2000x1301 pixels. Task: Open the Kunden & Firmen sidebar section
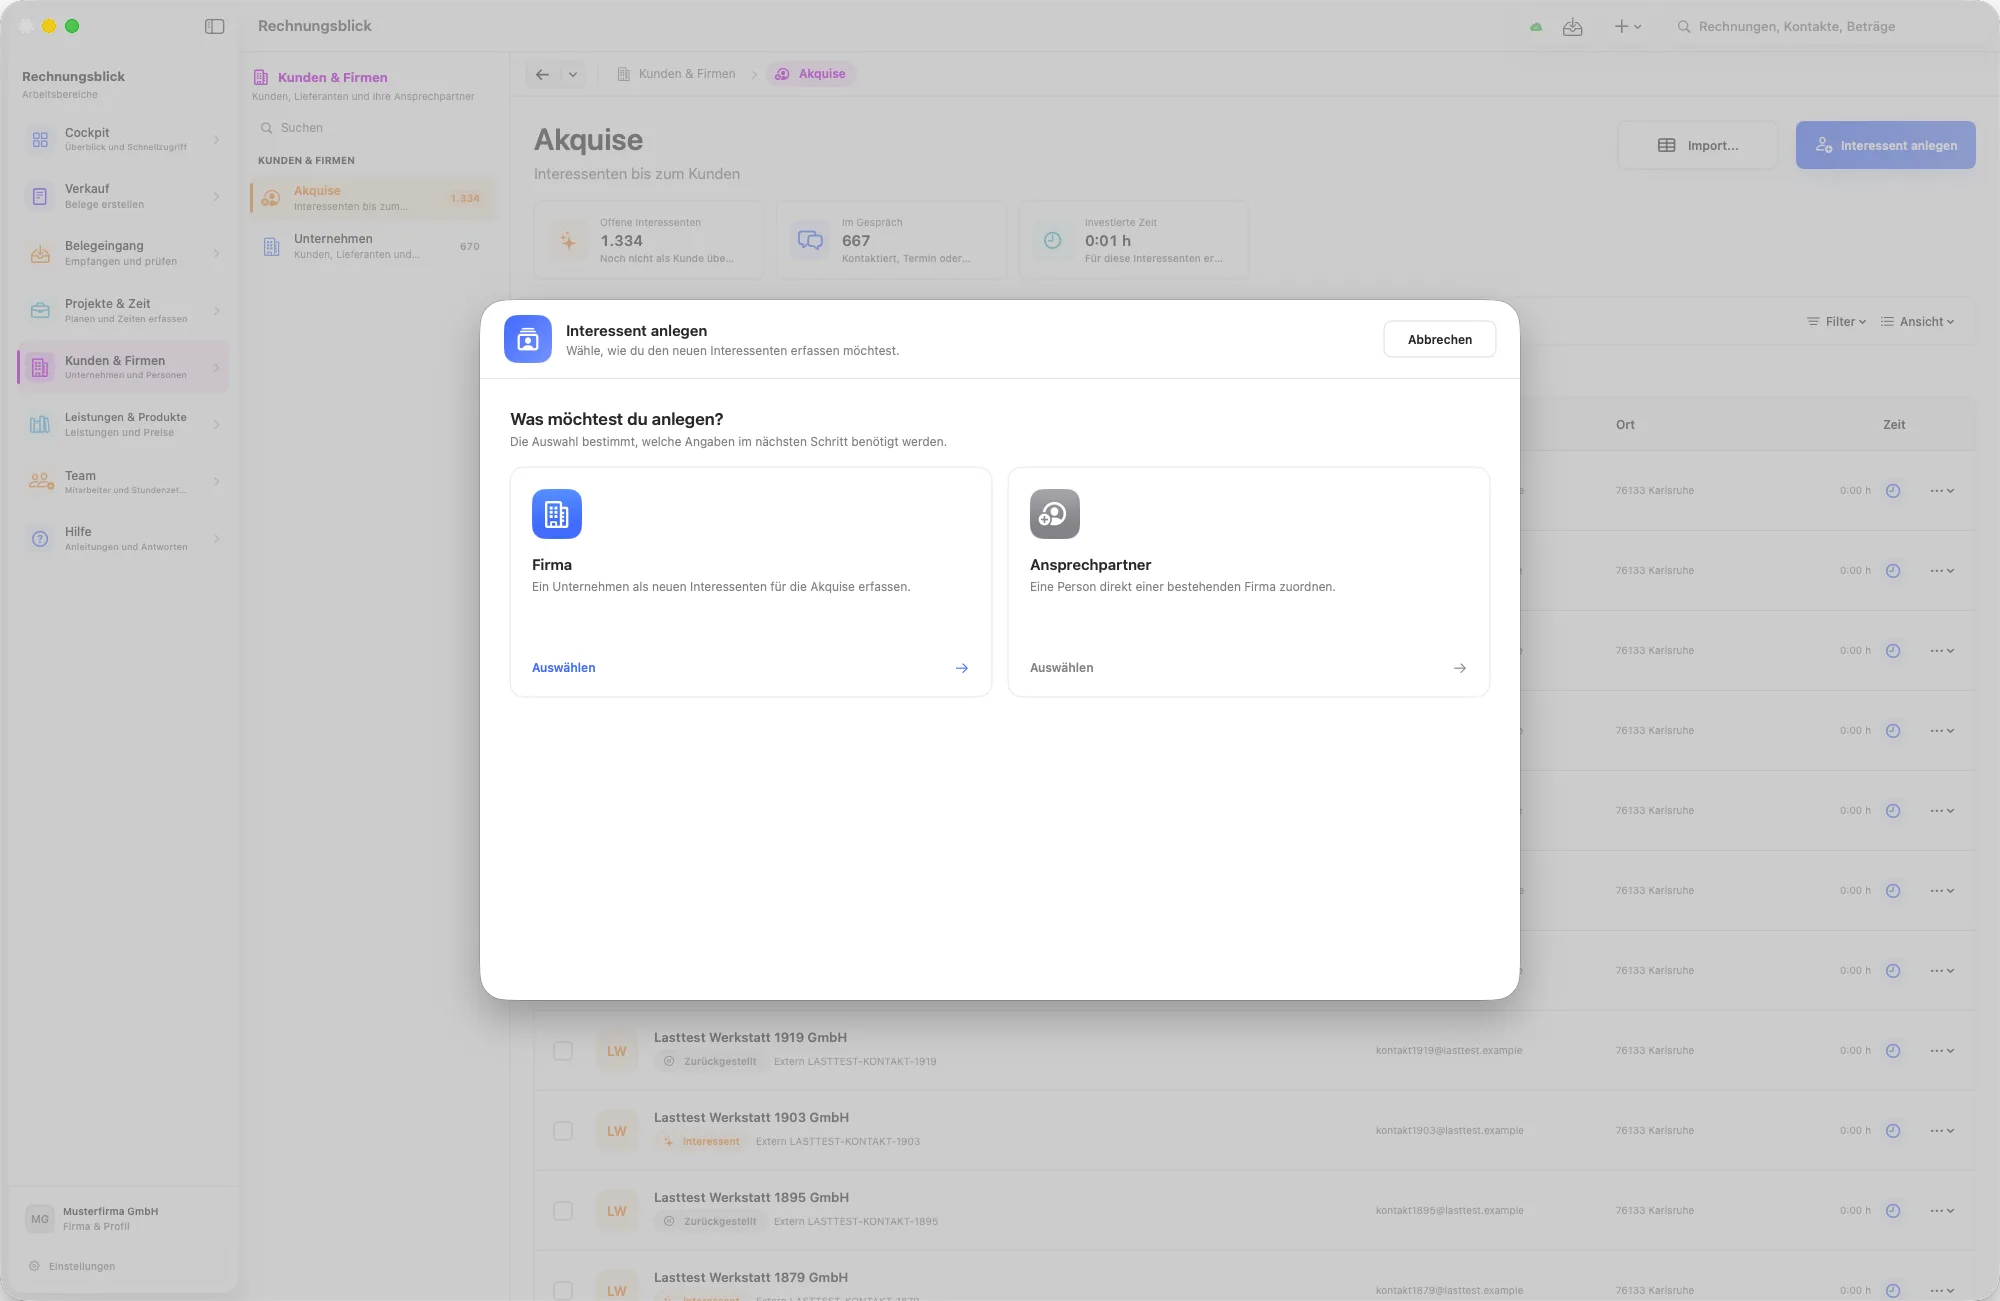(x=123, y=367)
